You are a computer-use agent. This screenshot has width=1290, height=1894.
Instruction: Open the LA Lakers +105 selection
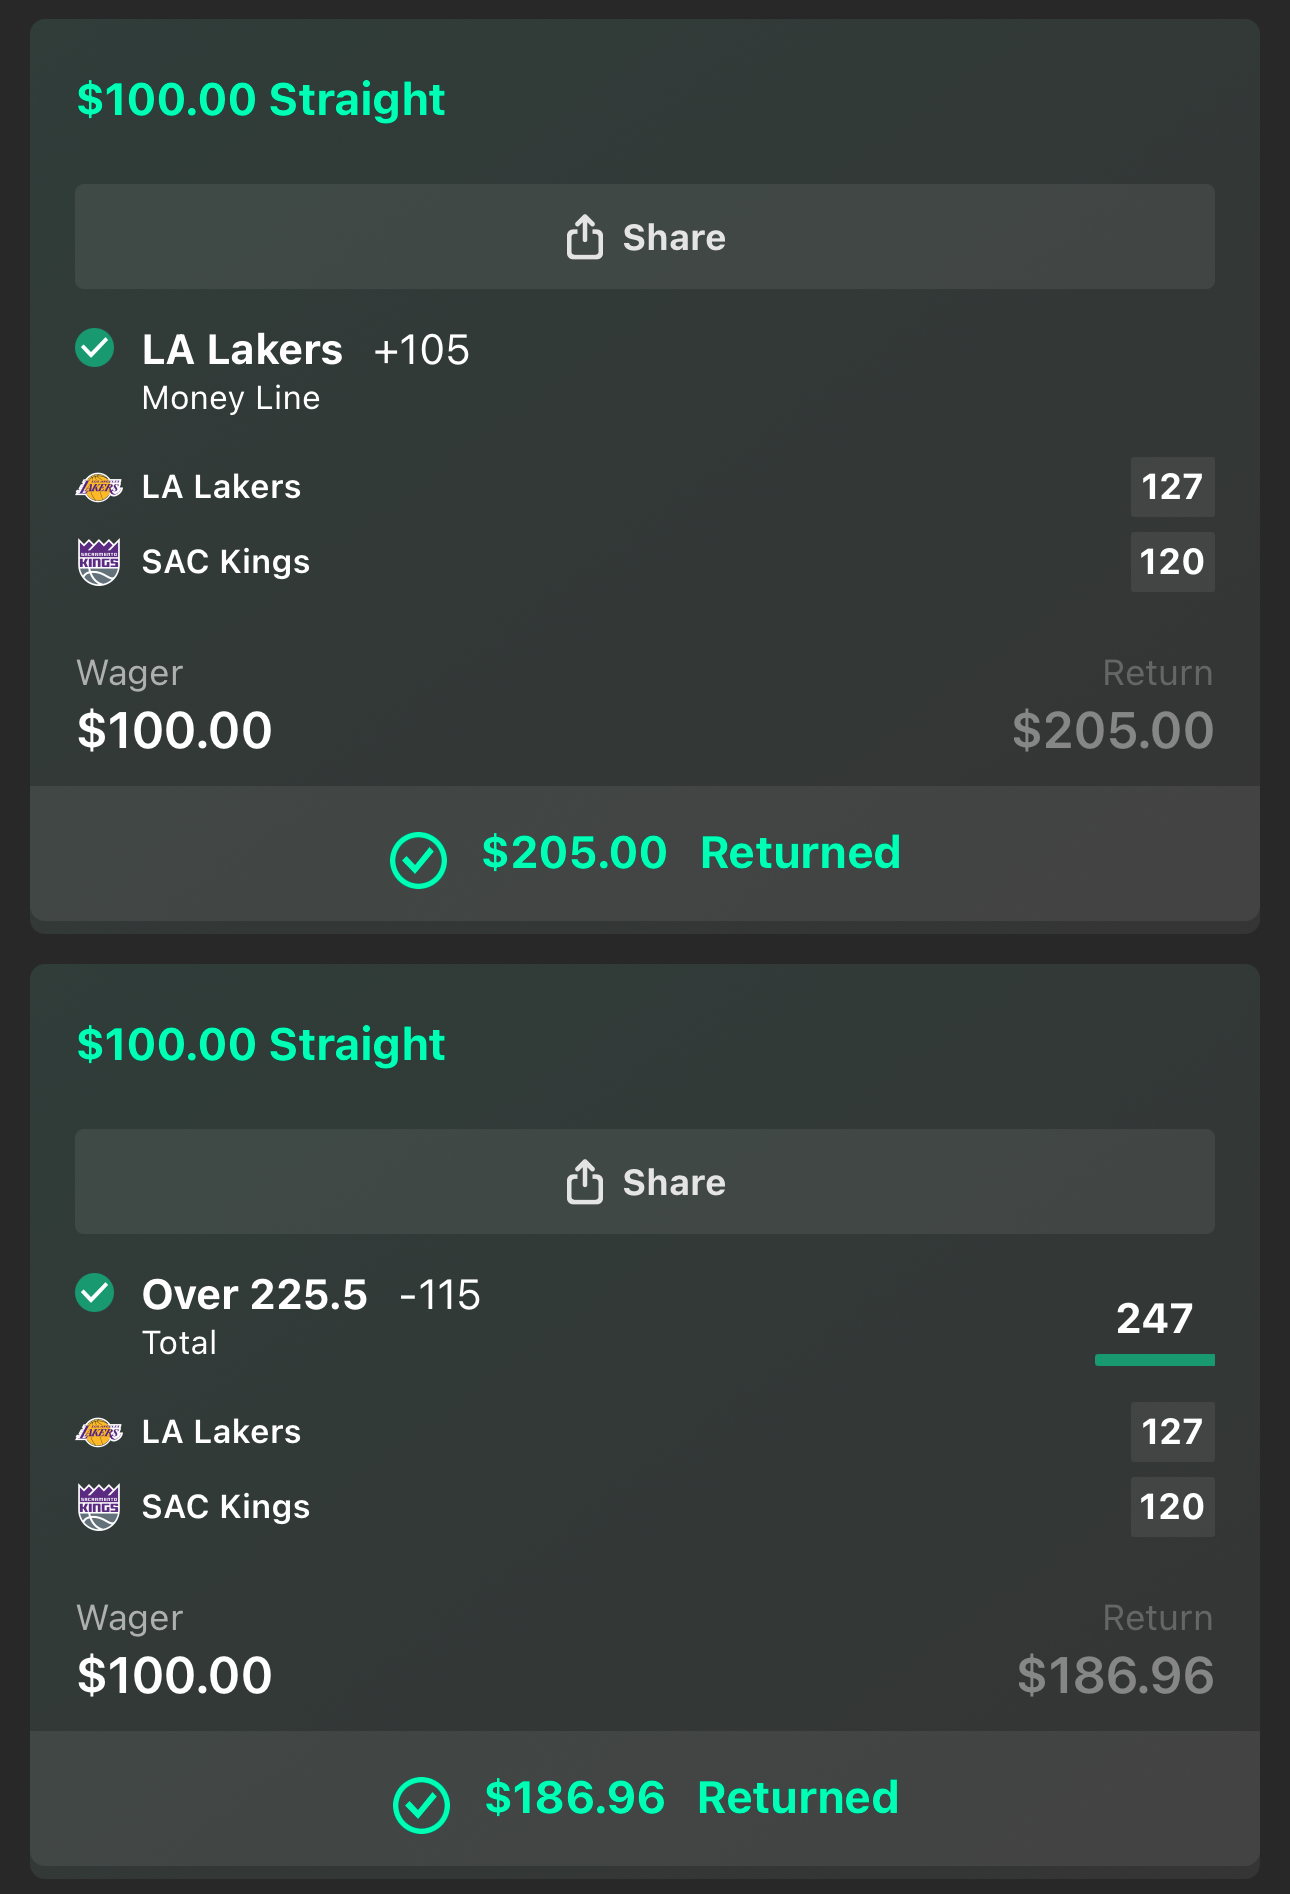pos(305,350)
